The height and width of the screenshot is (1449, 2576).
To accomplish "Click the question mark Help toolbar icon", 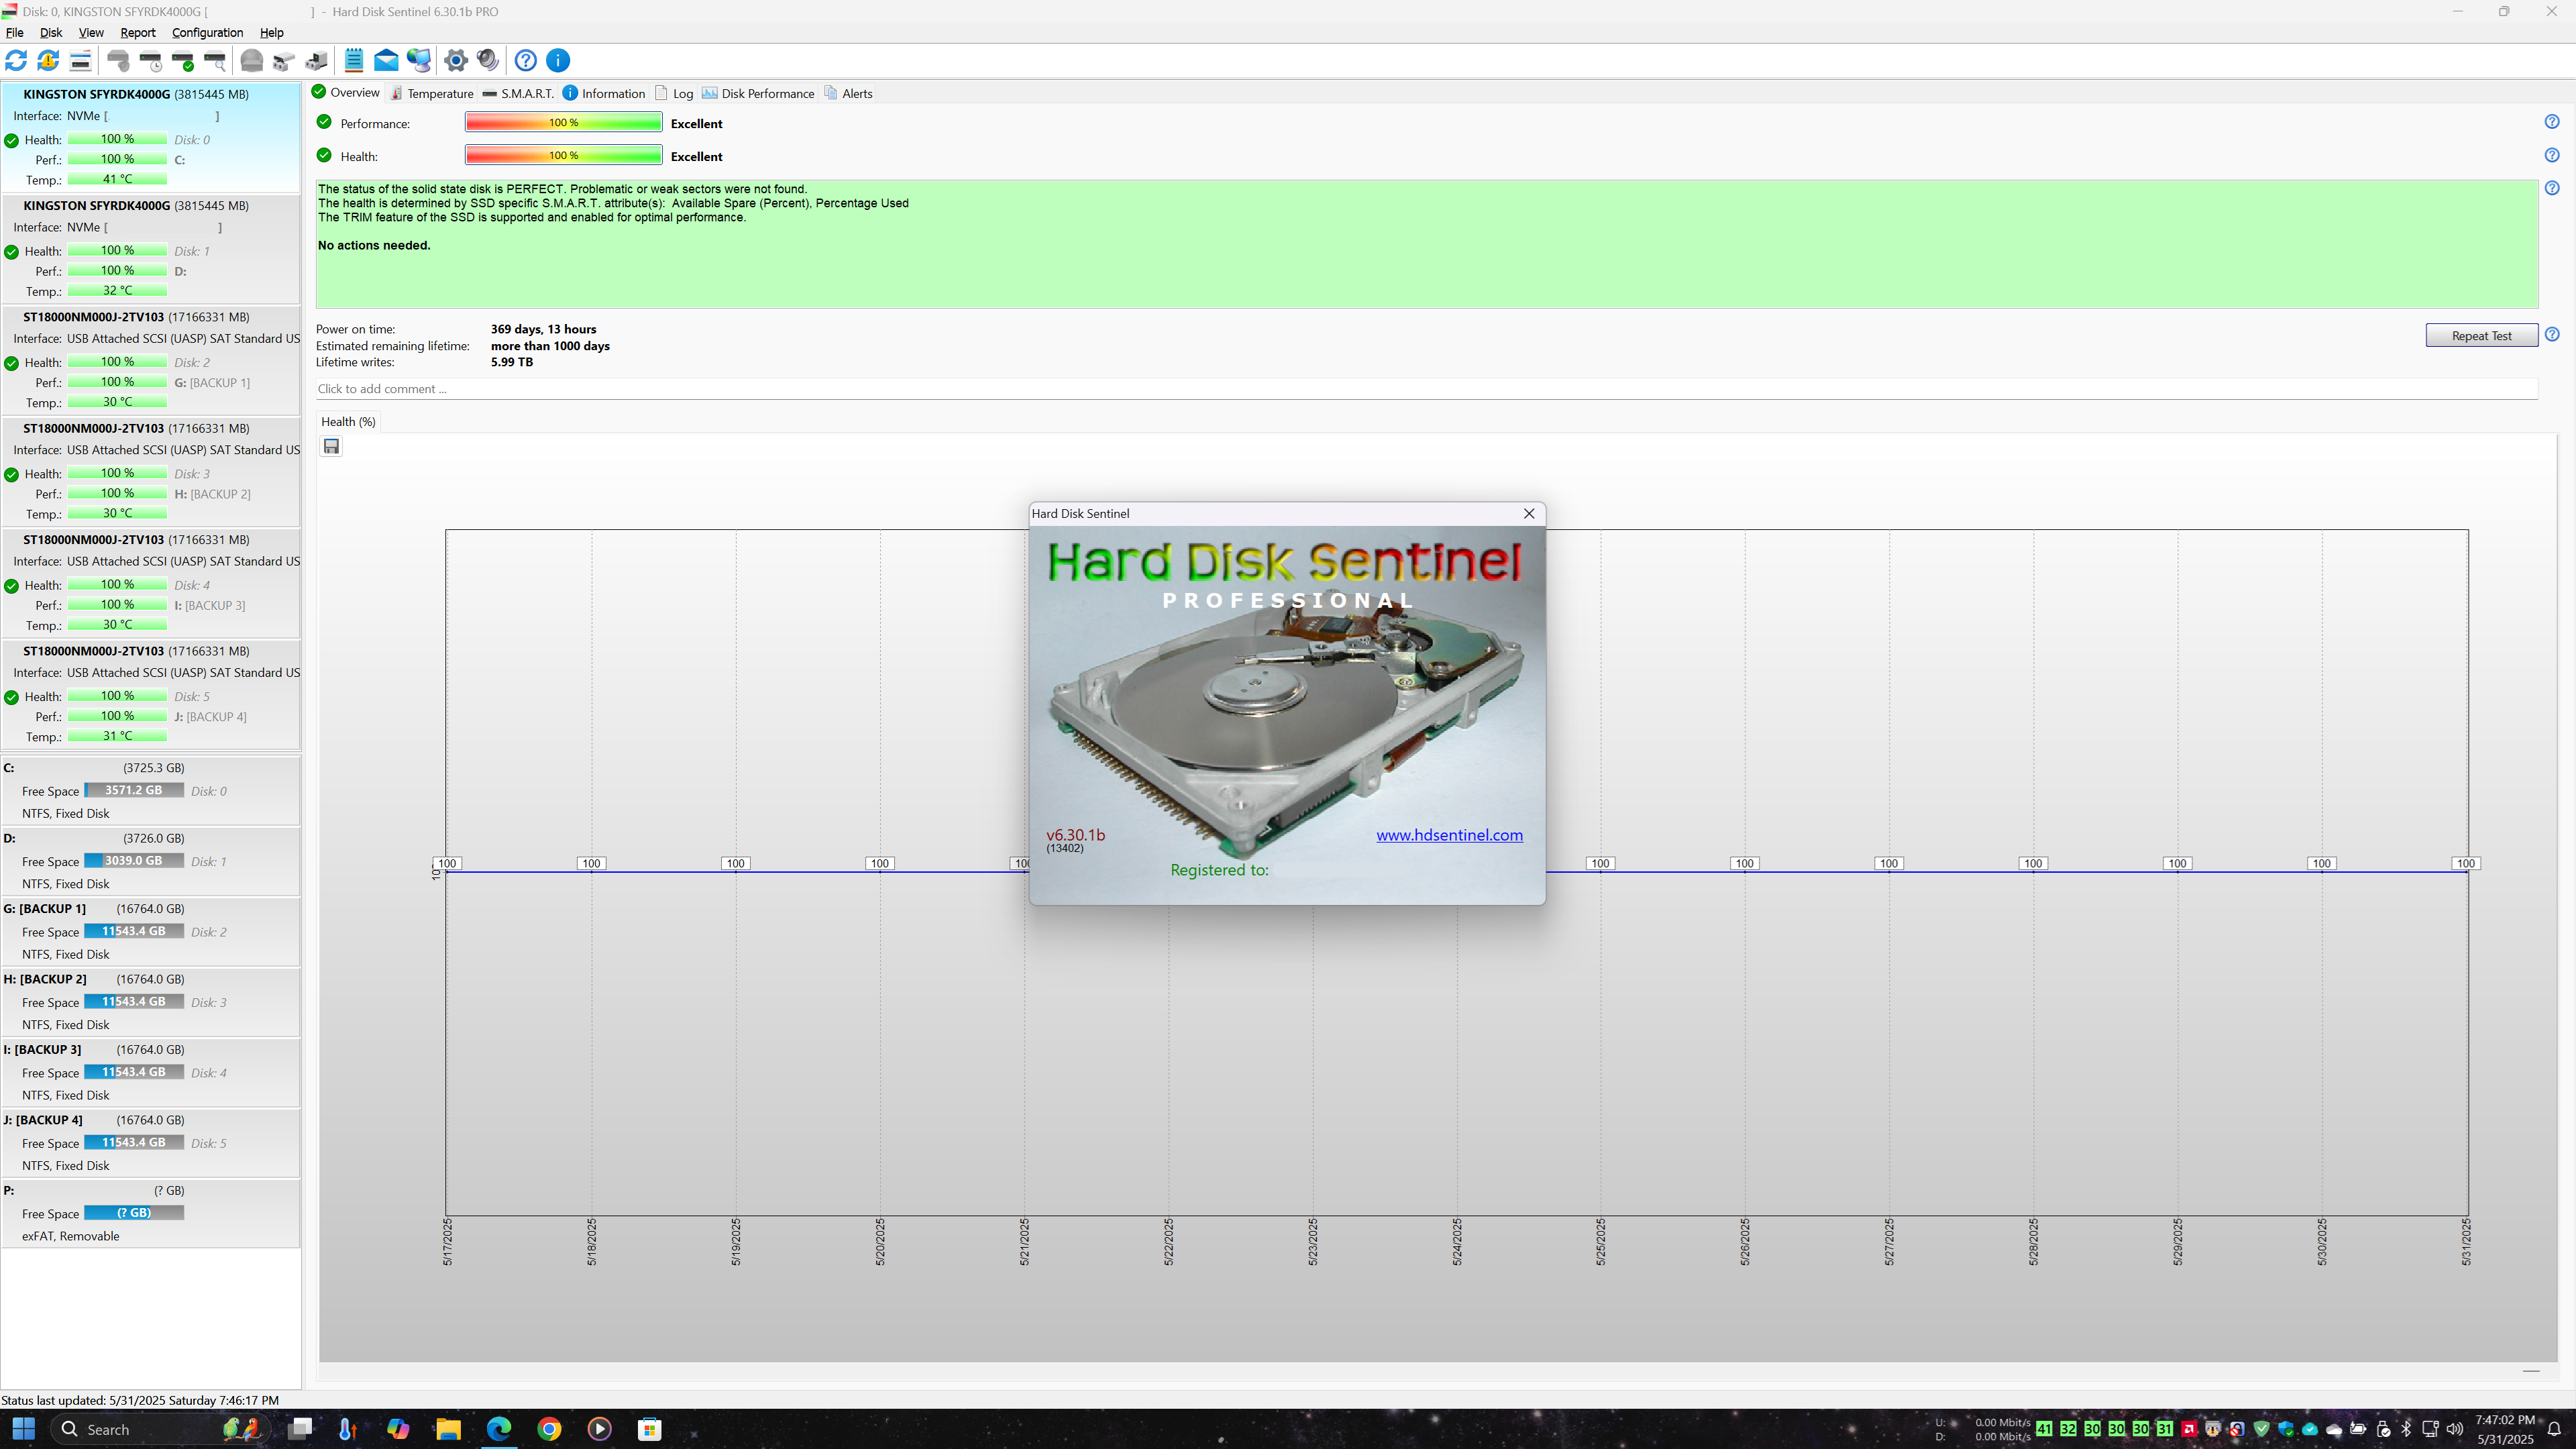I will coord(526,60).
